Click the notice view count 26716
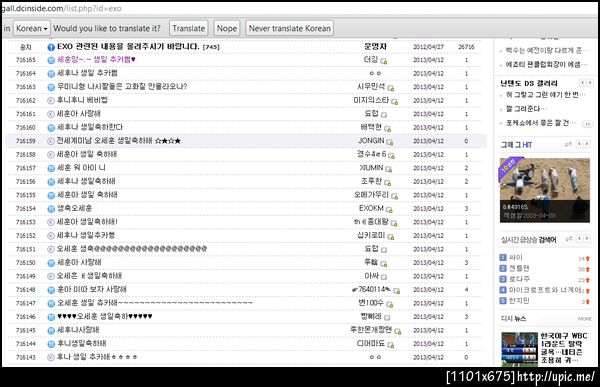The image size is (600, 387). [x=466, y=47]
